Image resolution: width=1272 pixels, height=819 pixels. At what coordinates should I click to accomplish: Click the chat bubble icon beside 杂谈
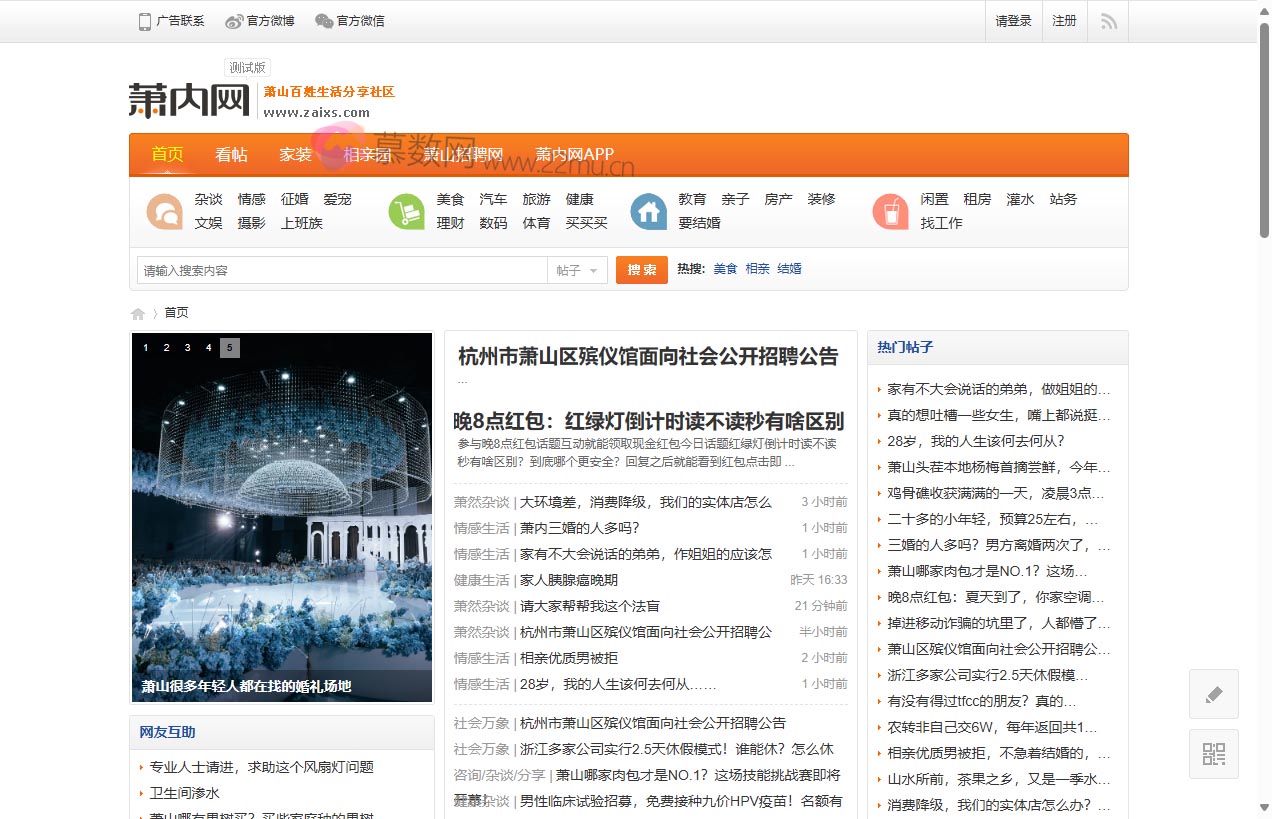click(x=164, y=211)
